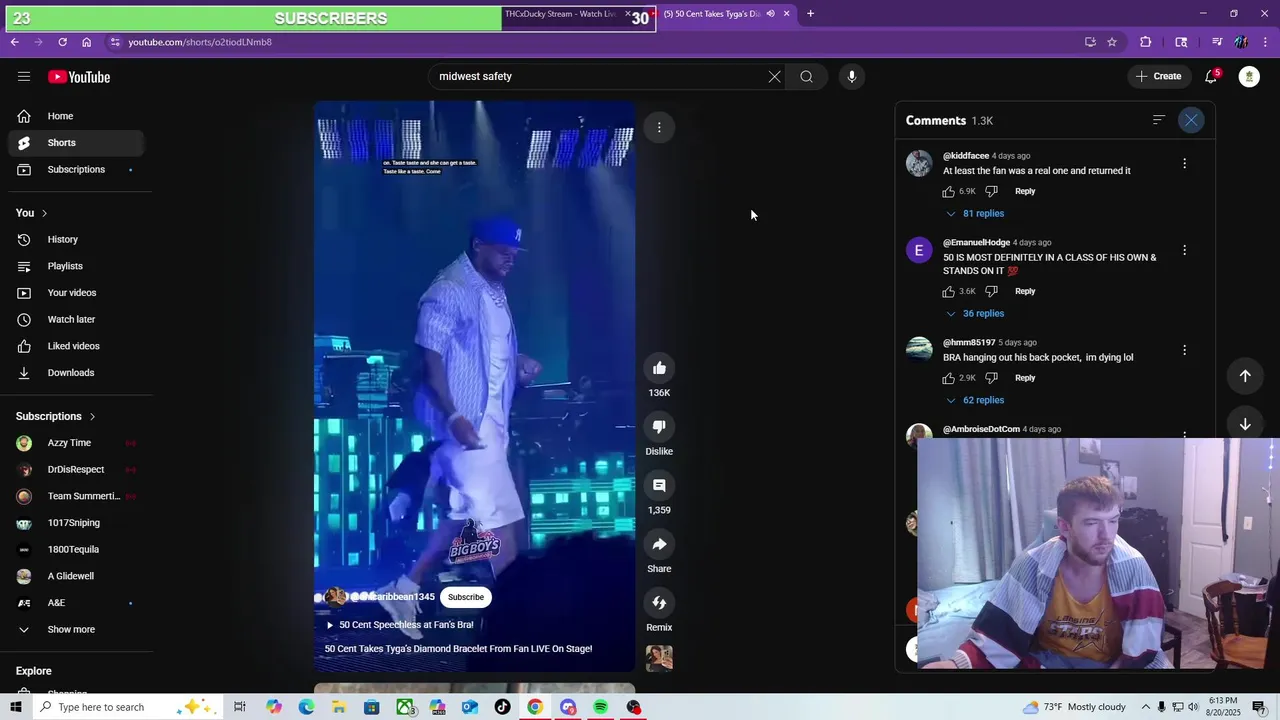Open @kiddfacee's profile avatar
Screen dimensions: 1280x720
coord(919,163)
